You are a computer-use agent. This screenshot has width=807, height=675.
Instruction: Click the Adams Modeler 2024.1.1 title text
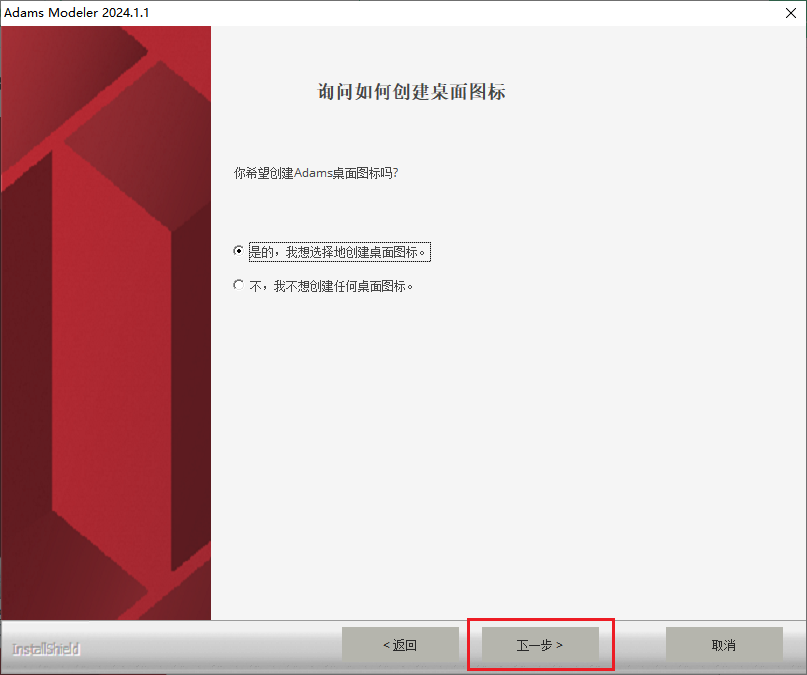[77, 12]
